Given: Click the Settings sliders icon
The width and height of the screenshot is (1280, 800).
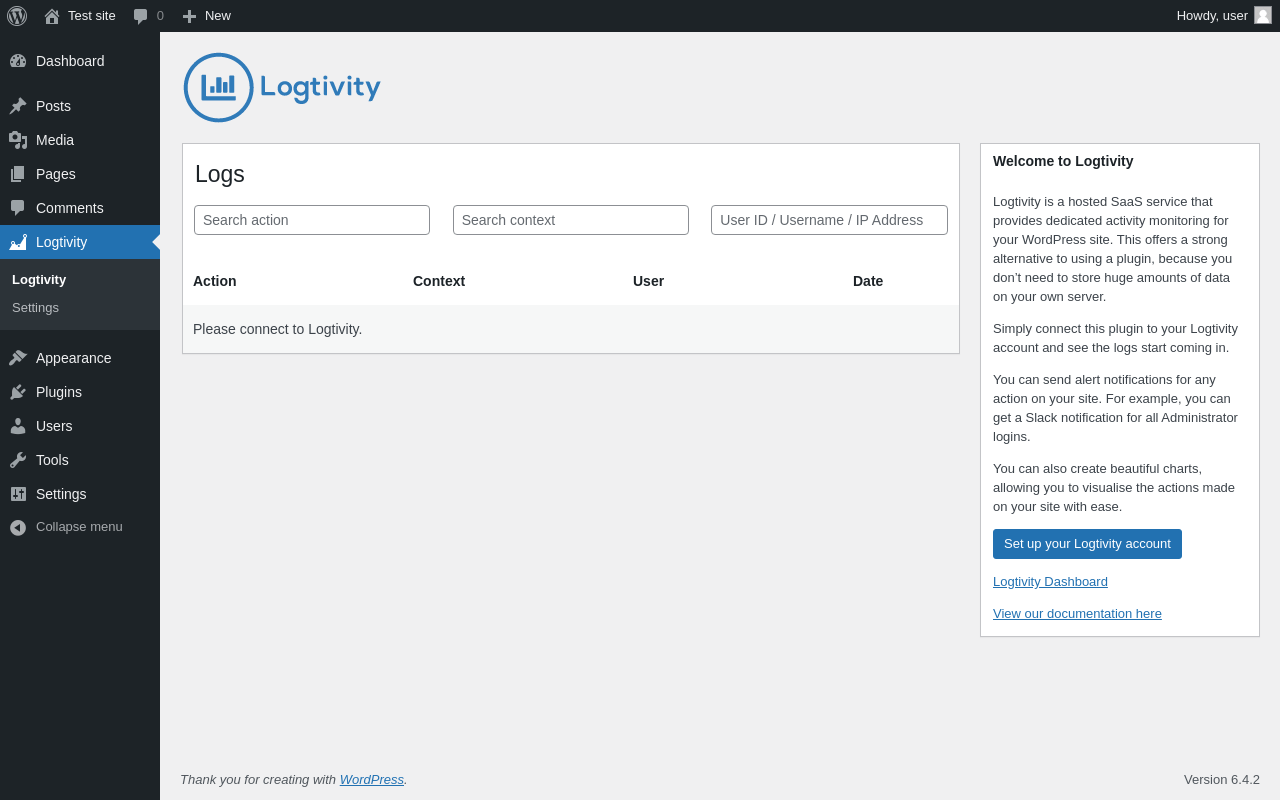Looking at the screenshot, I should click(18, 494).
